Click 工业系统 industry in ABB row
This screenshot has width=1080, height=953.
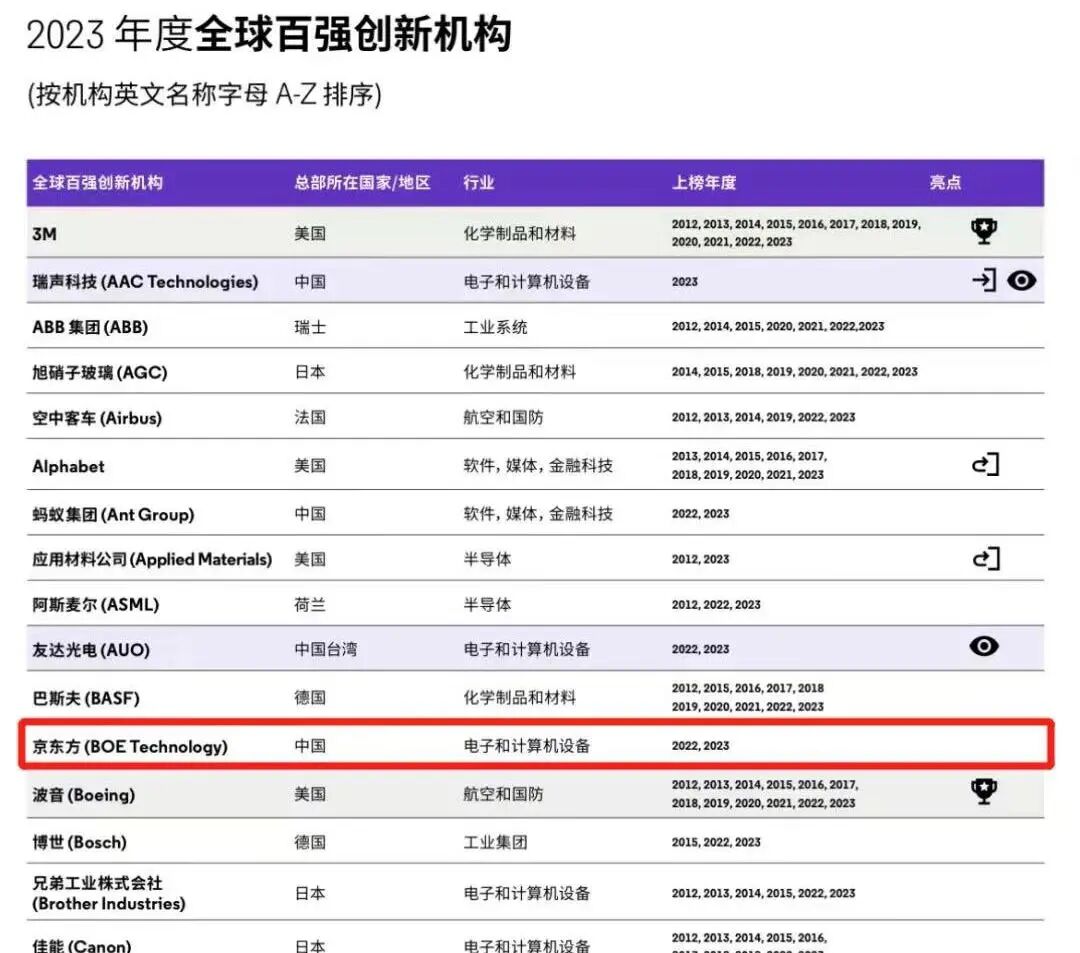pyautogui.click(x=495, y=327)
